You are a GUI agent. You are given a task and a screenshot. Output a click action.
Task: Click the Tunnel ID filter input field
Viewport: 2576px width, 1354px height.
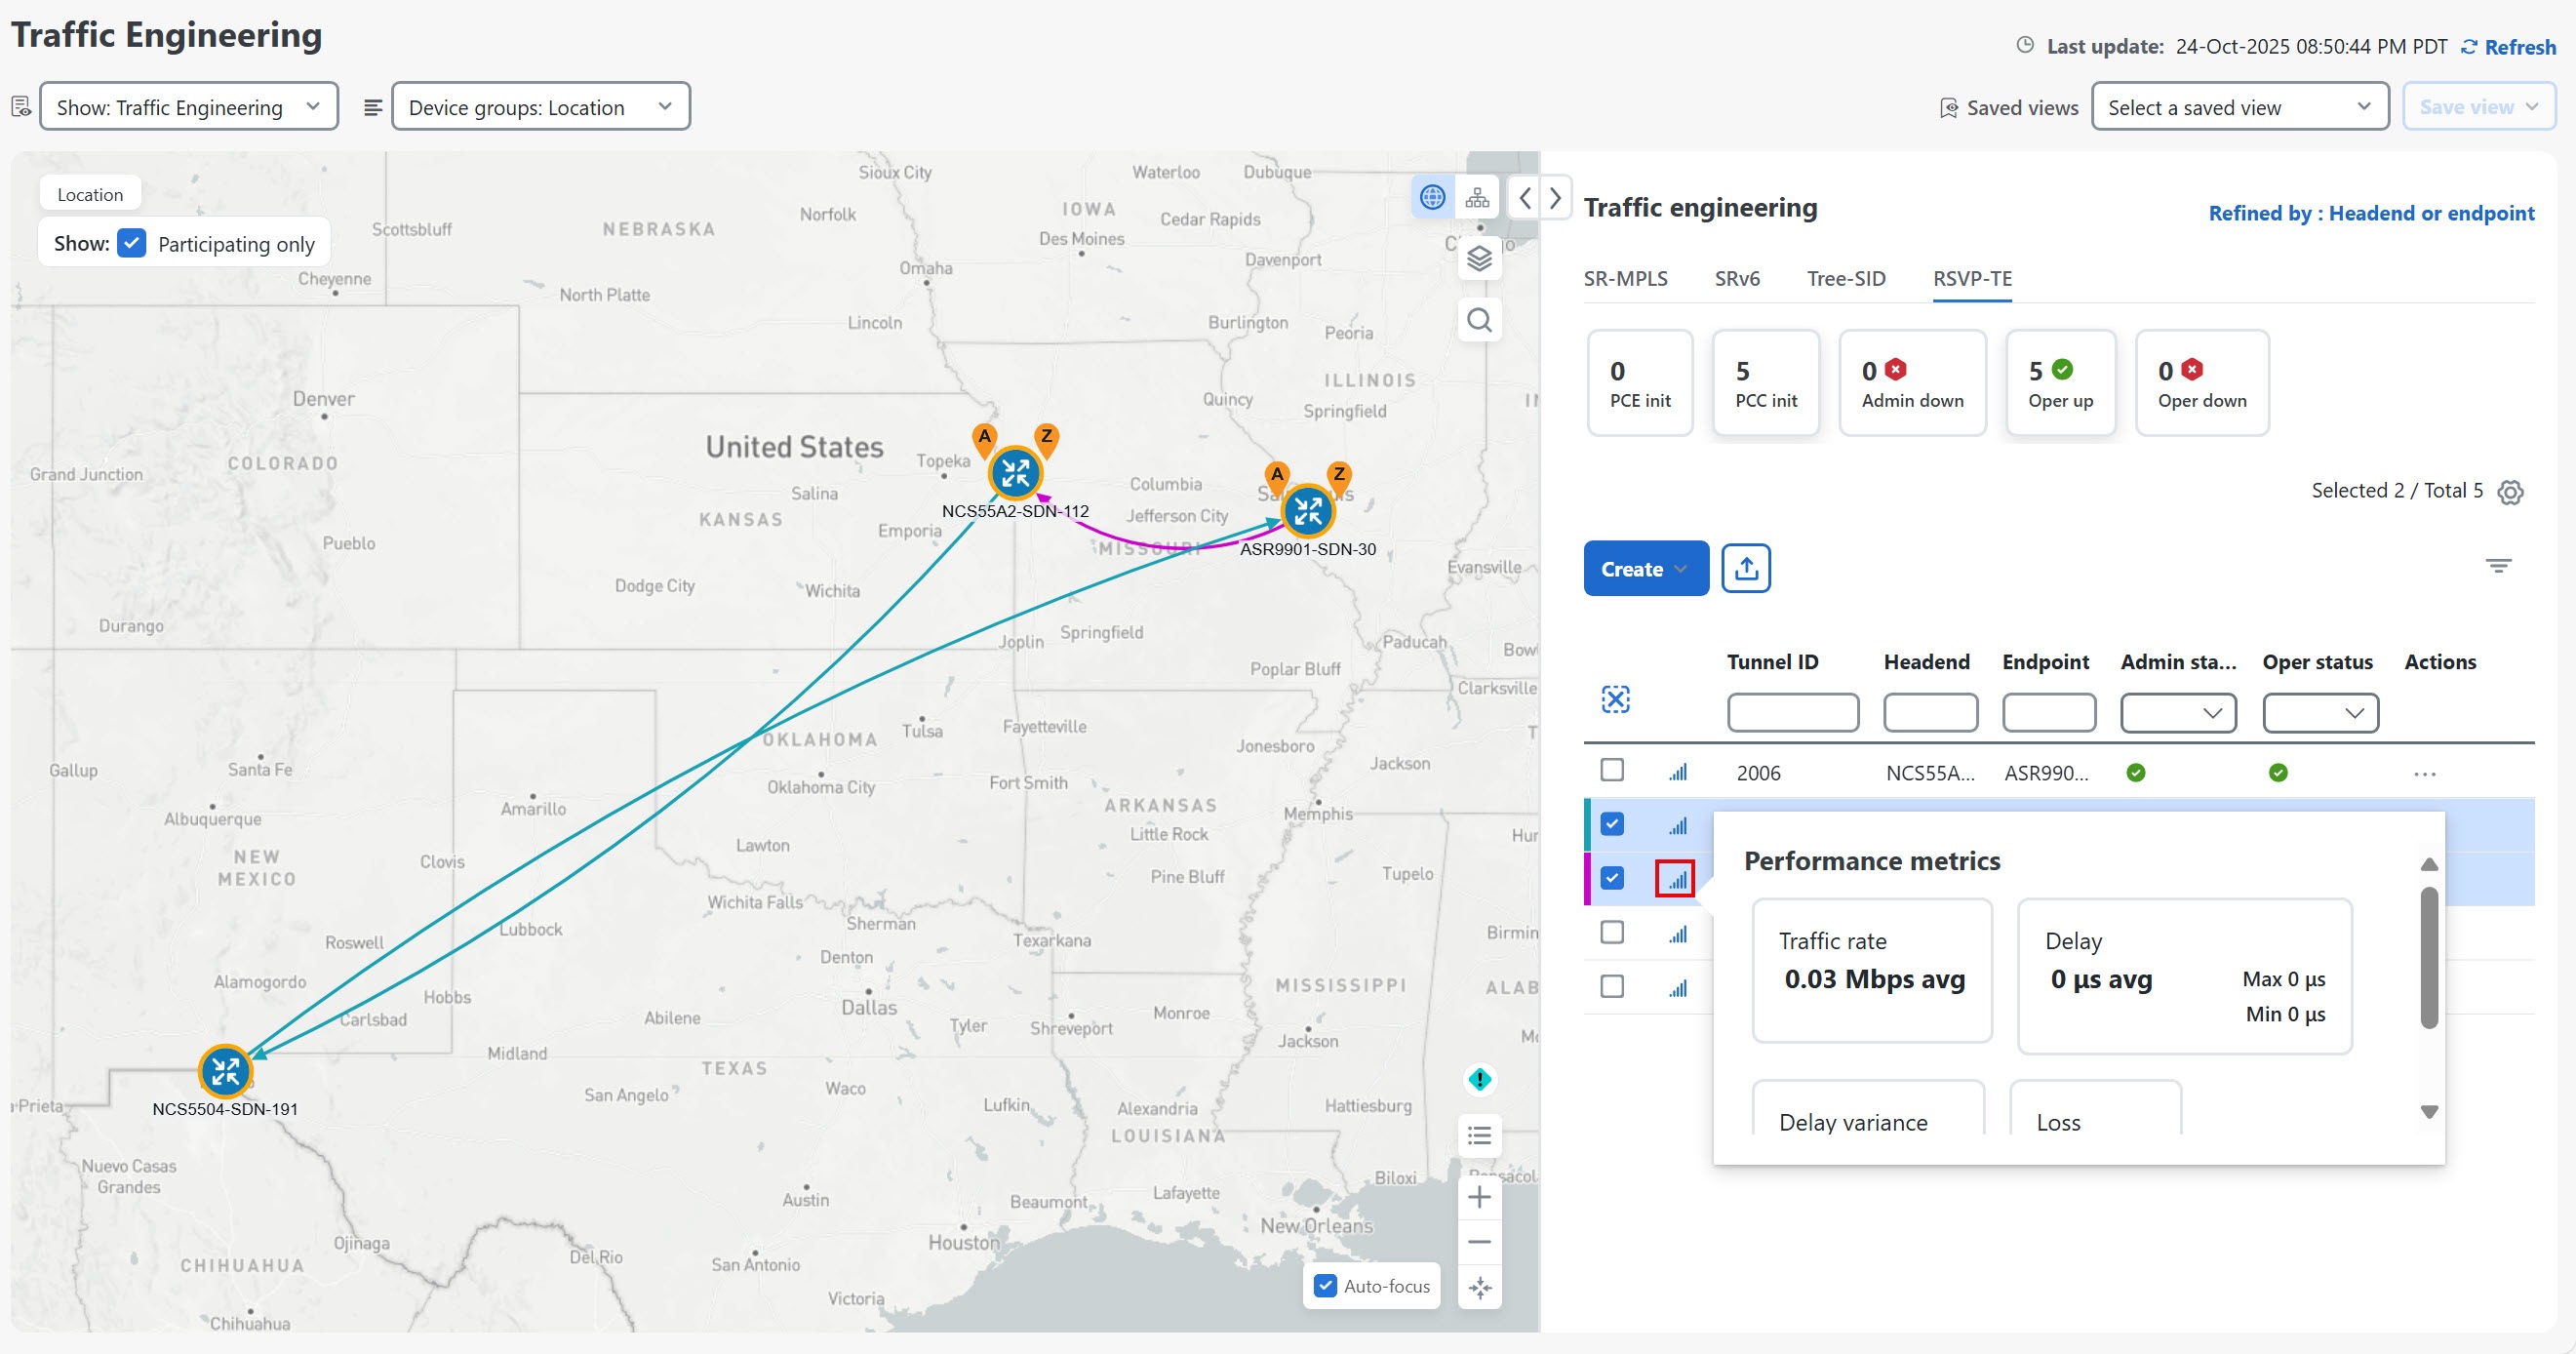click(x=1792, y=713)
